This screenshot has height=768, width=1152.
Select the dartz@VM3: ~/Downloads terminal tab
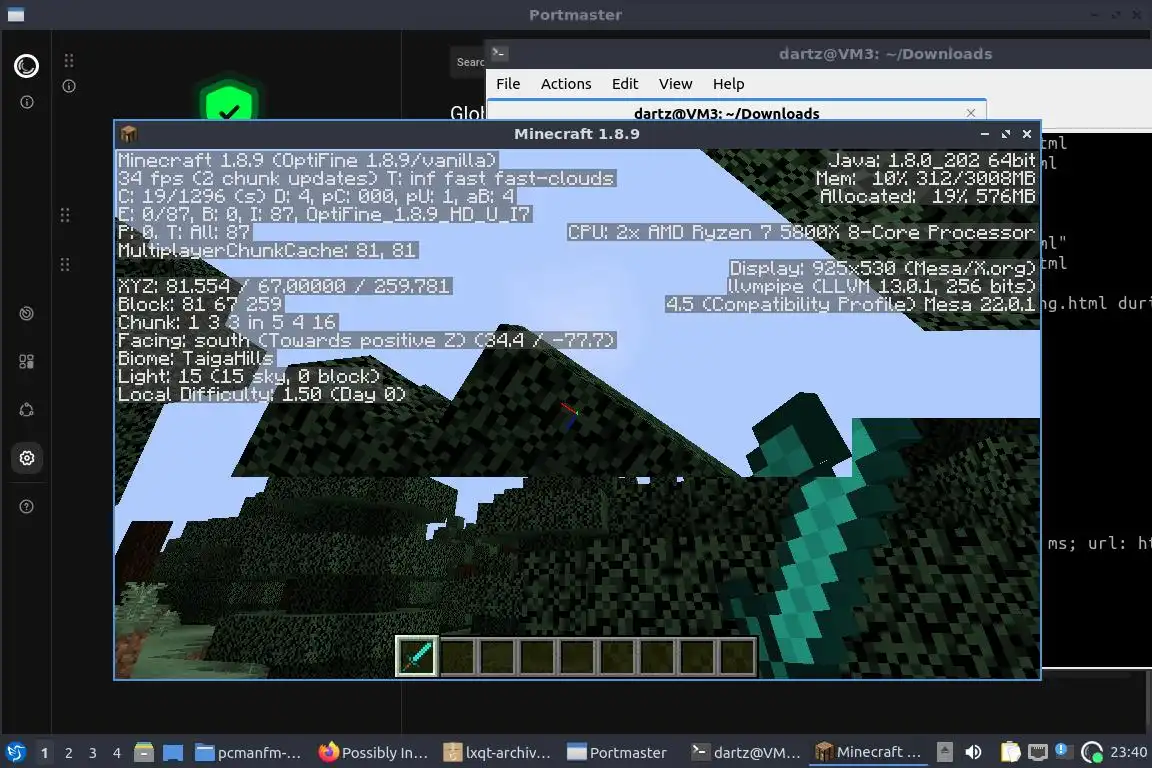(727, 113)
